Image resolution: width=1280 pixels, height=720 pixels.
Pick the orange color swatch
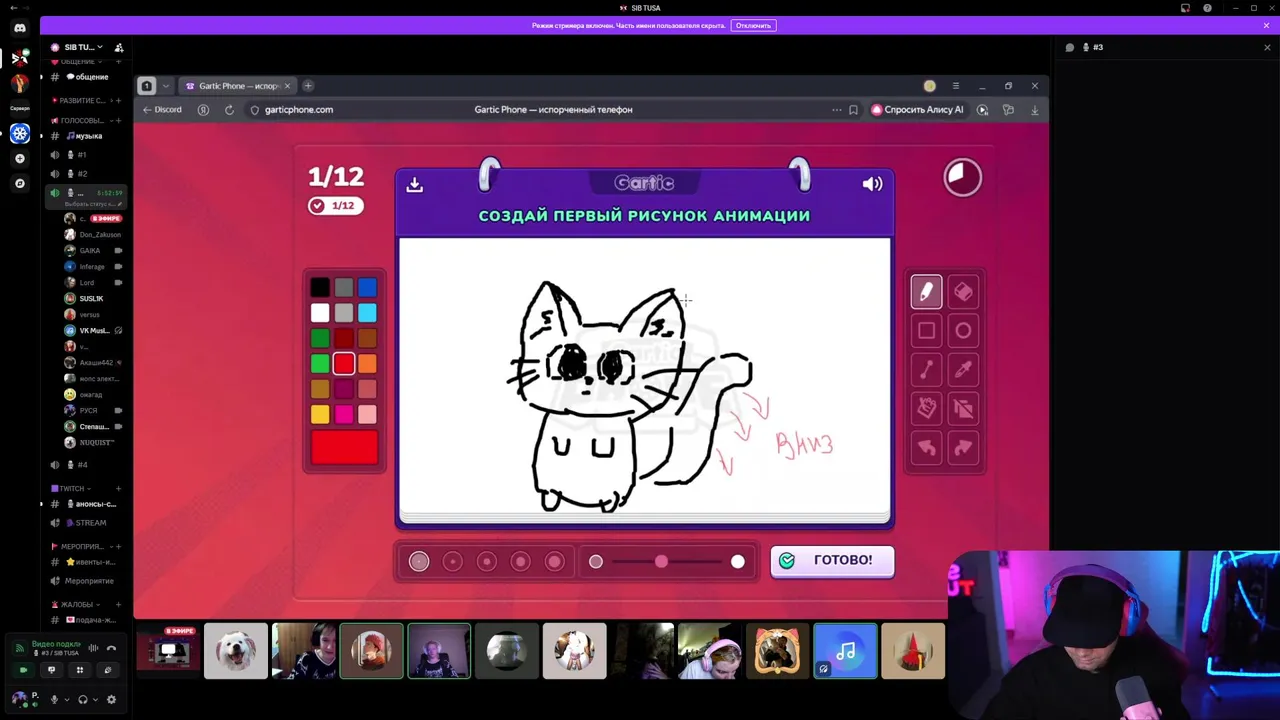tap(368, 365)
